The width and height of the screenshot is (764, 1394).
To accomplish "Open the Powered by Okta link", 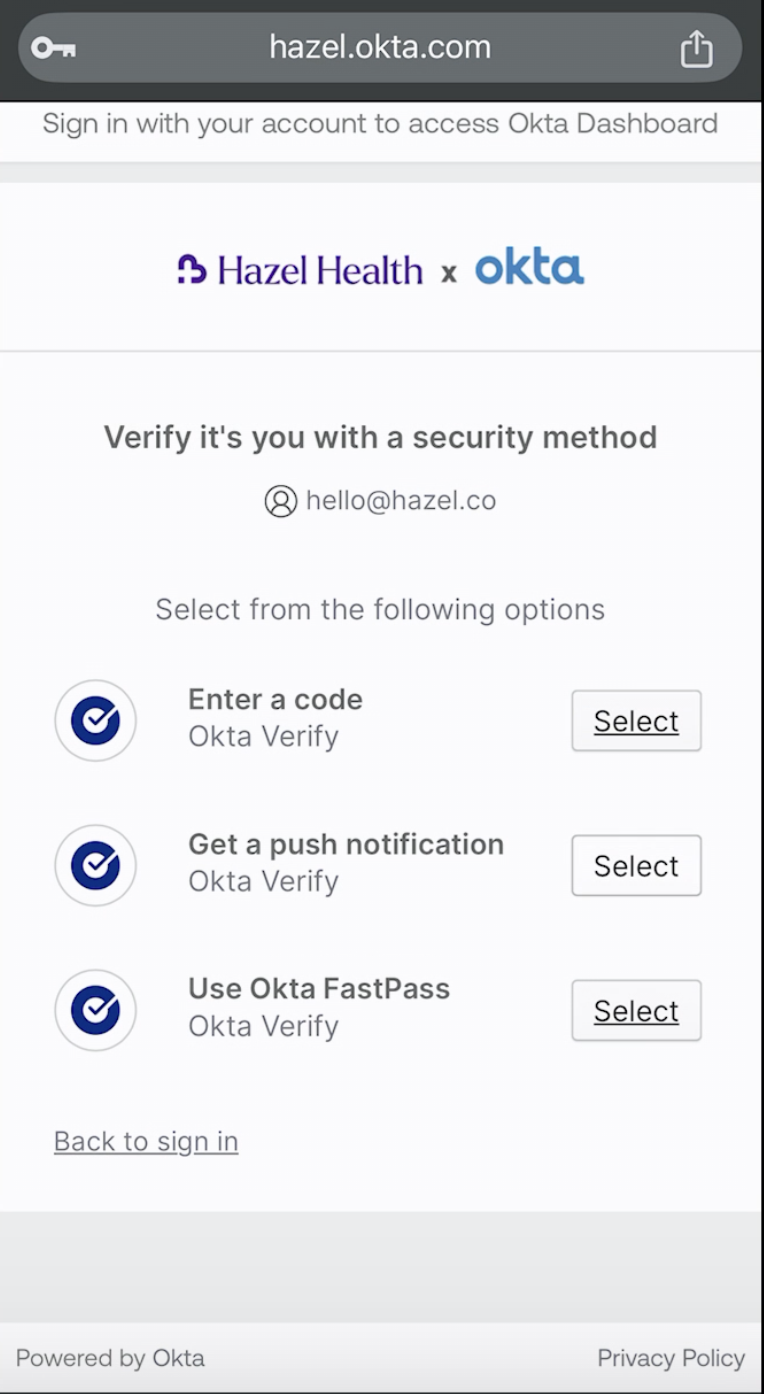I will point(110,1358).
